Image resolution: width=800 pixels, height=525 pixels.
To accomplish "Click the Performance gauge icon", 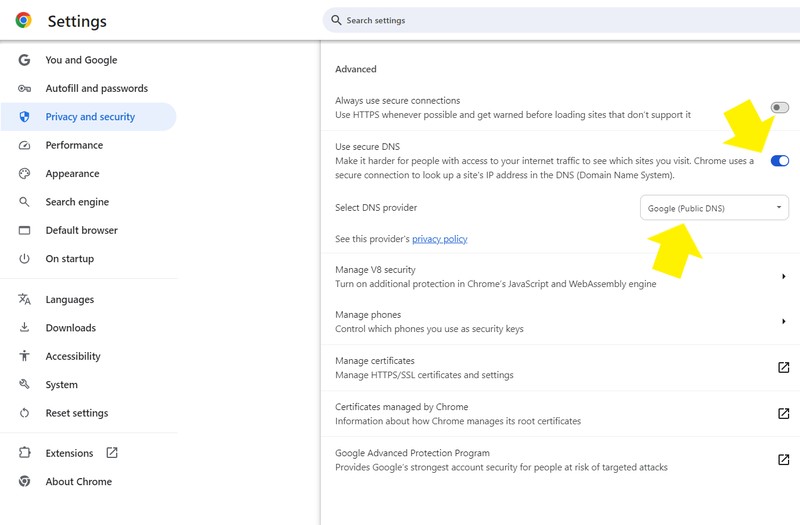I will coord(25,145).
